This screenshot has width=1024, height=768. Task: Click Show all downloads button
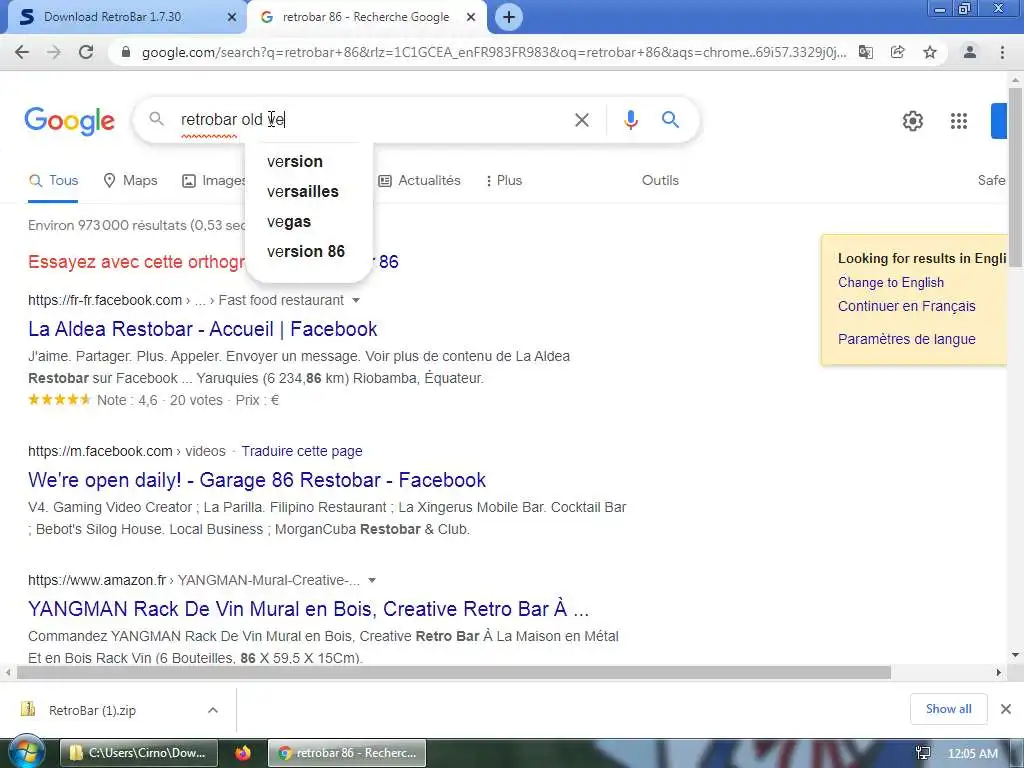(948, 709)
